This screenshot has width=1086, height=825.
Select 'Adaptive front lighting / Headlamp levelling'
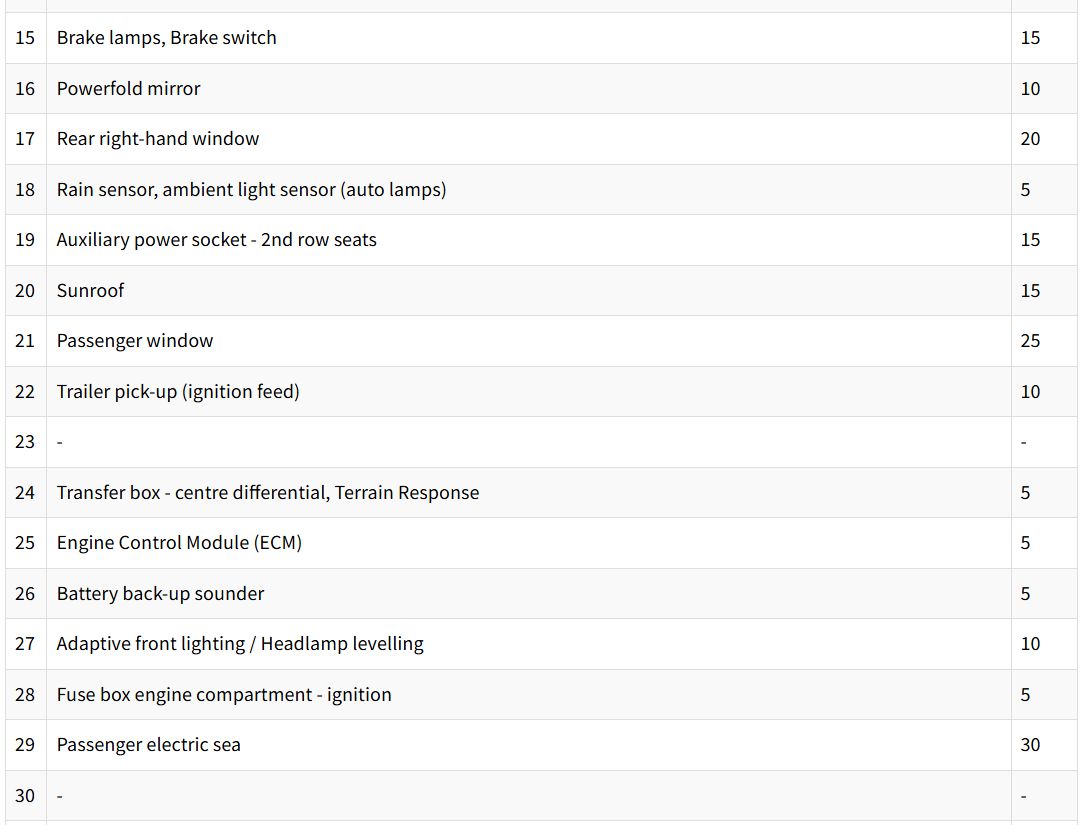[x=240, y=644]
